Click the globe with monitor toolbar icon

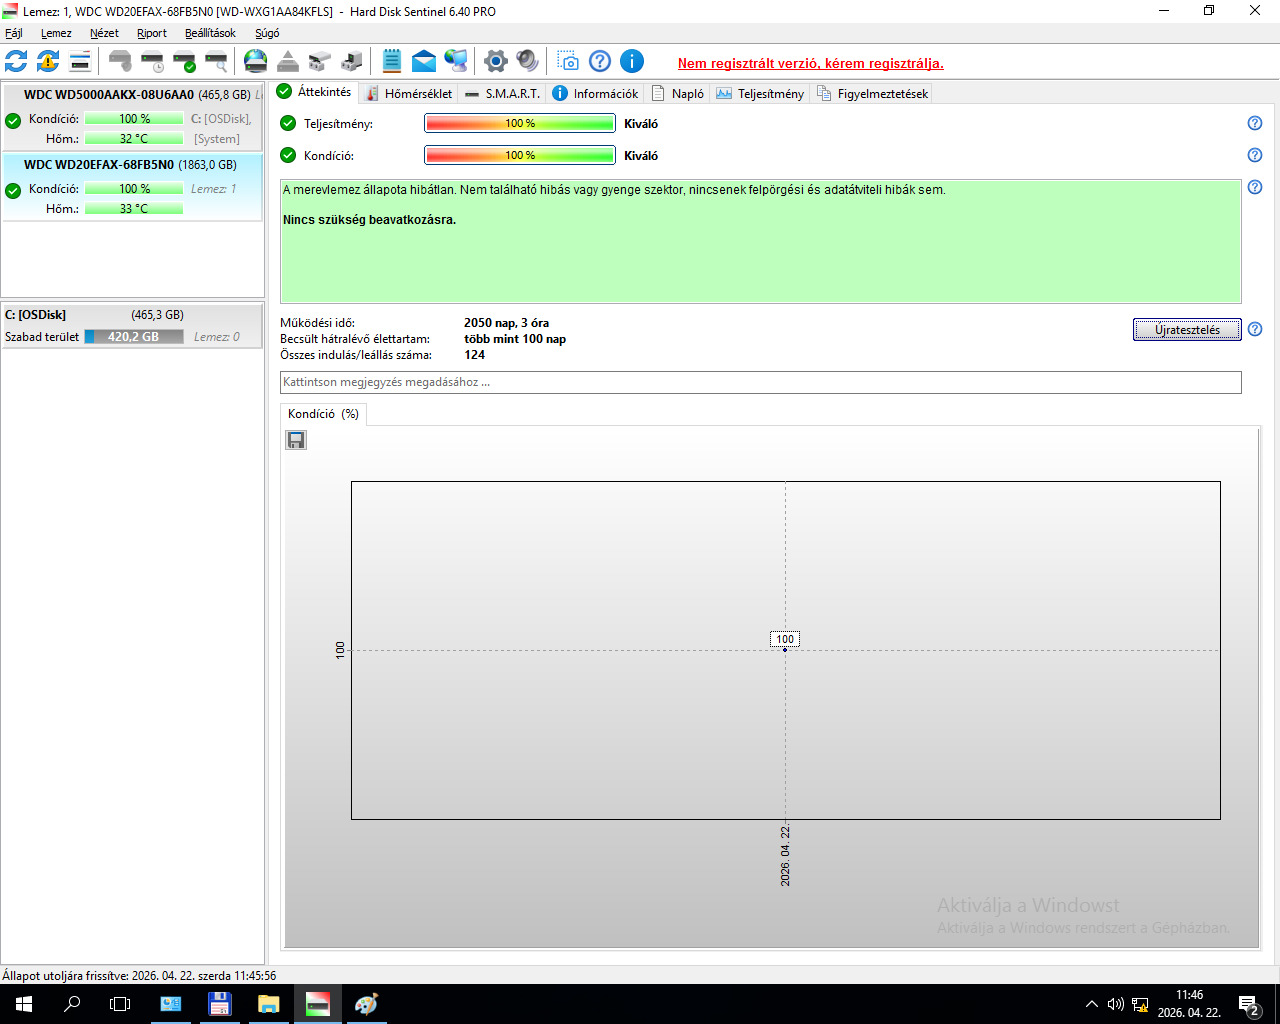pos(456,62)
